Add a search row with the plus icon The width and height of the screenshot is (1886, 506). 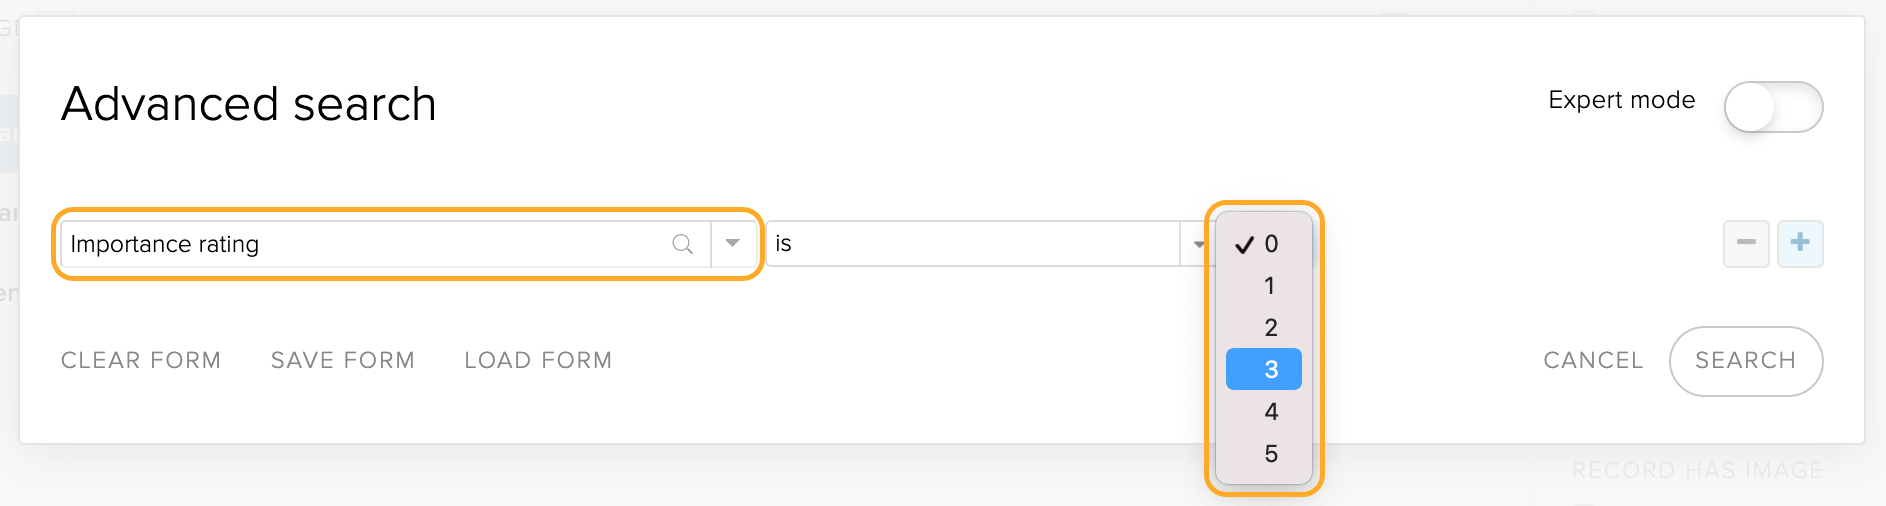[1800, 243]
